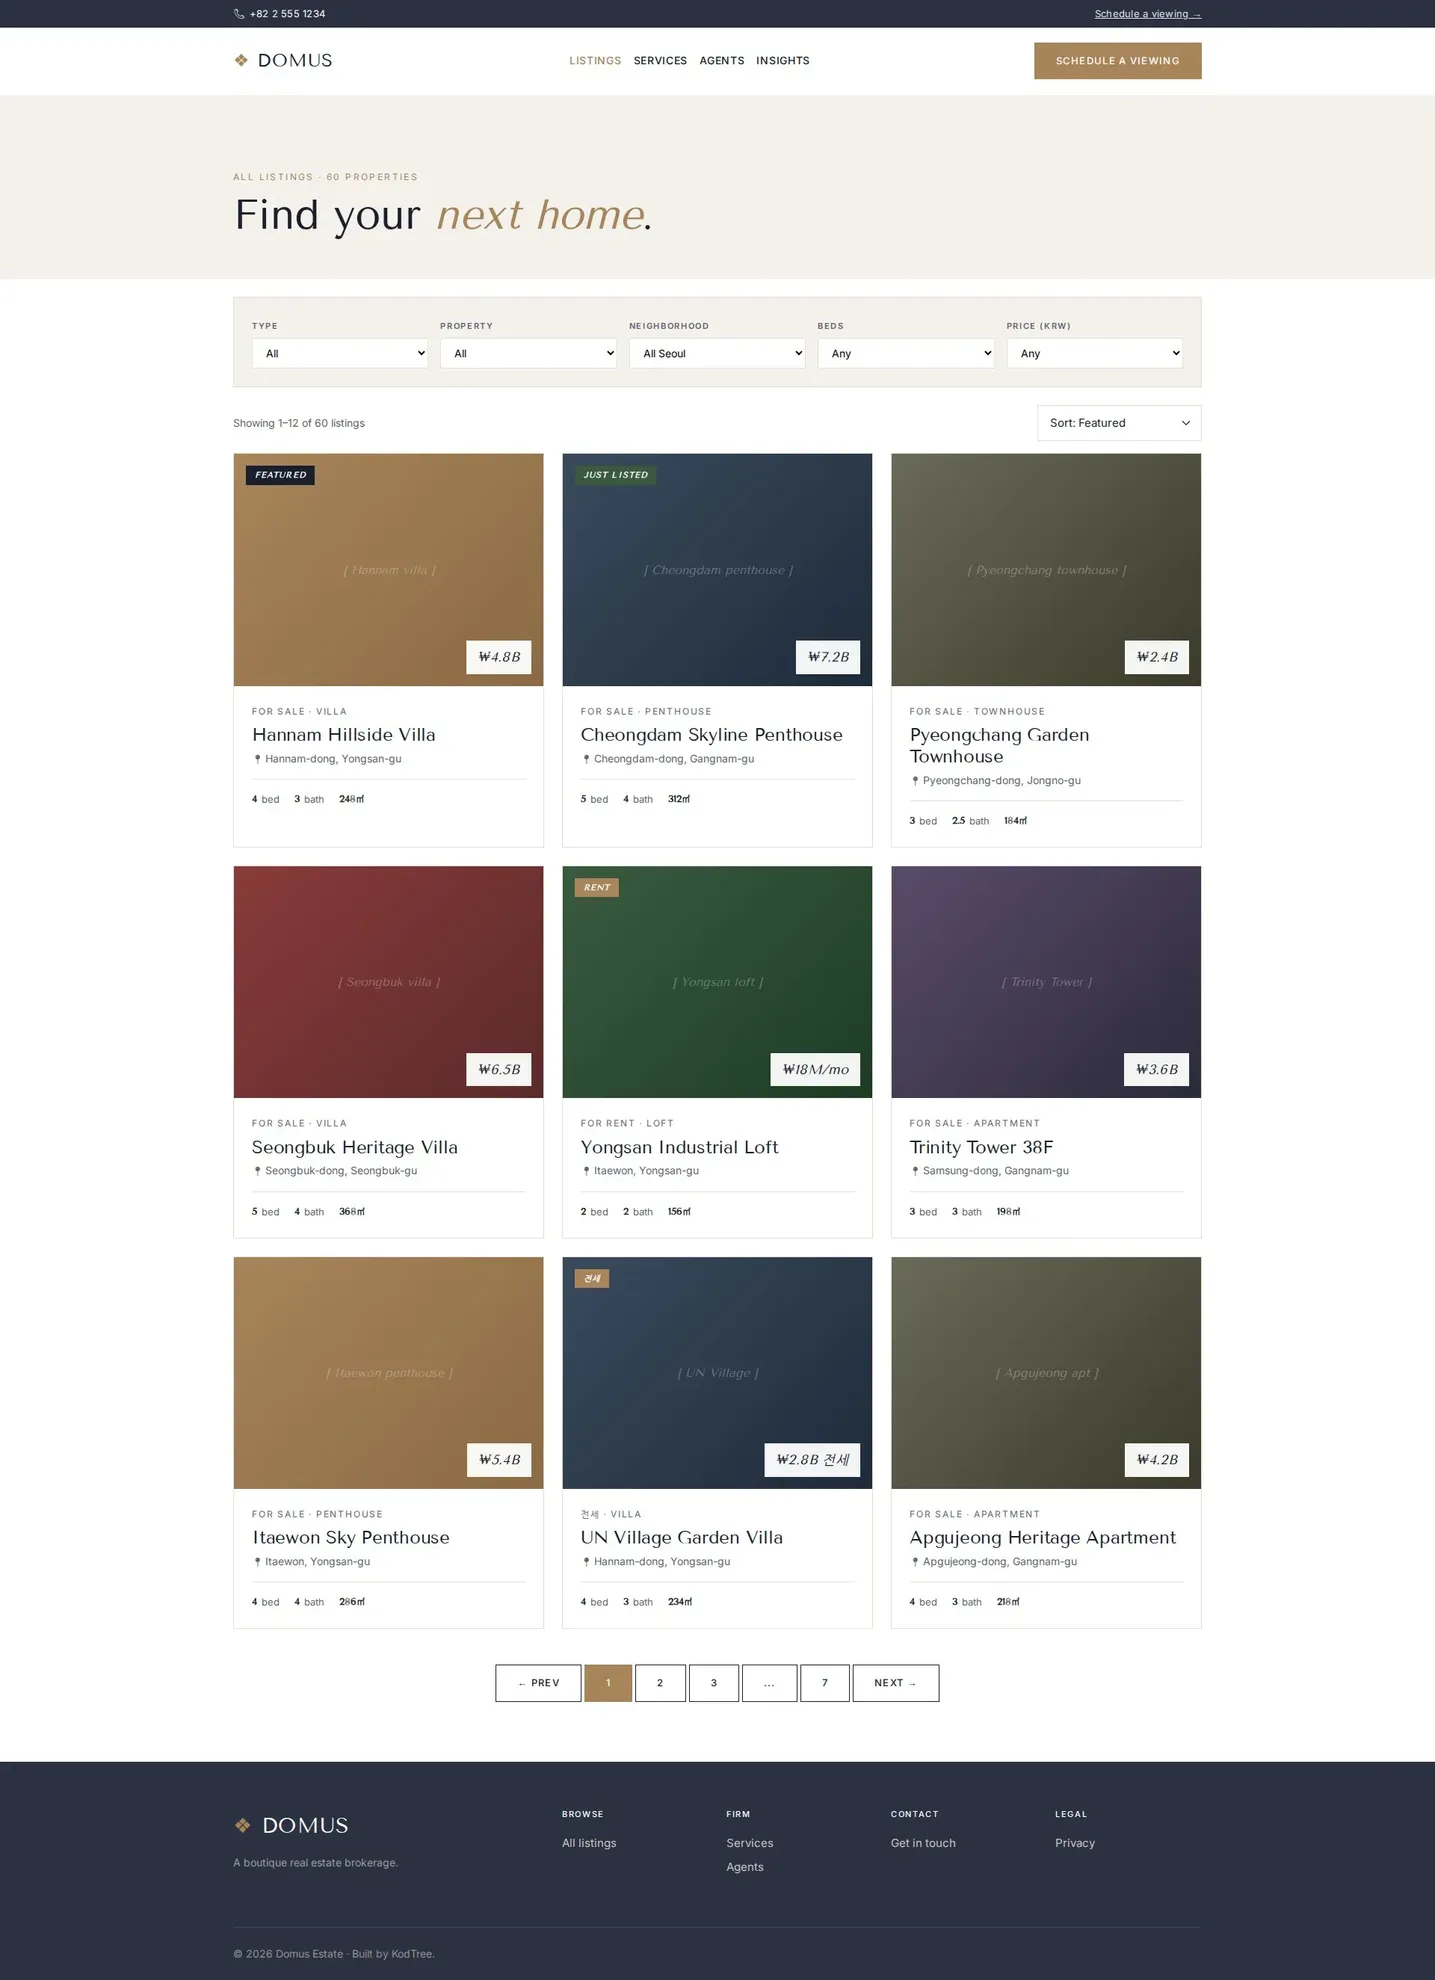This screenshot has height=1980, width=1435.
Task: Click location pin for UN Village Garden Villa
Action: (586, 1562)
